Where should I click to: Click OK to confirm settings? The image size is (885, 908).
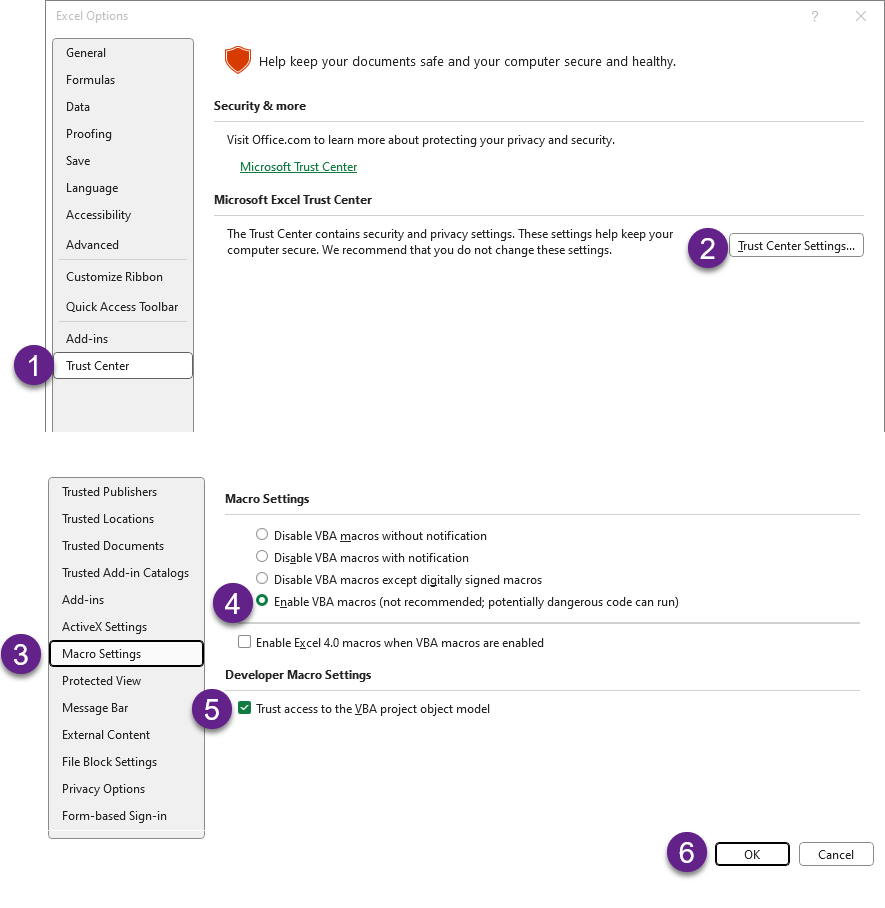coord(752,854)
